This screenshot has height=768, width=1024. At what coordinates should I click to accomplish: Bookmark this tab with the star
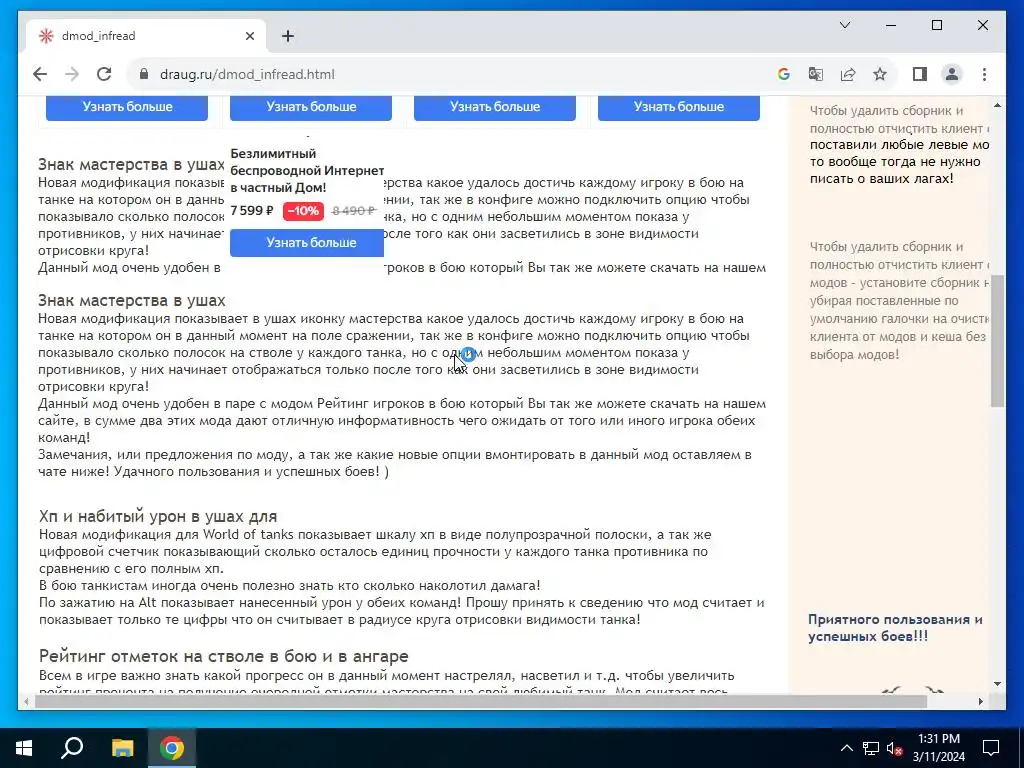880,74
